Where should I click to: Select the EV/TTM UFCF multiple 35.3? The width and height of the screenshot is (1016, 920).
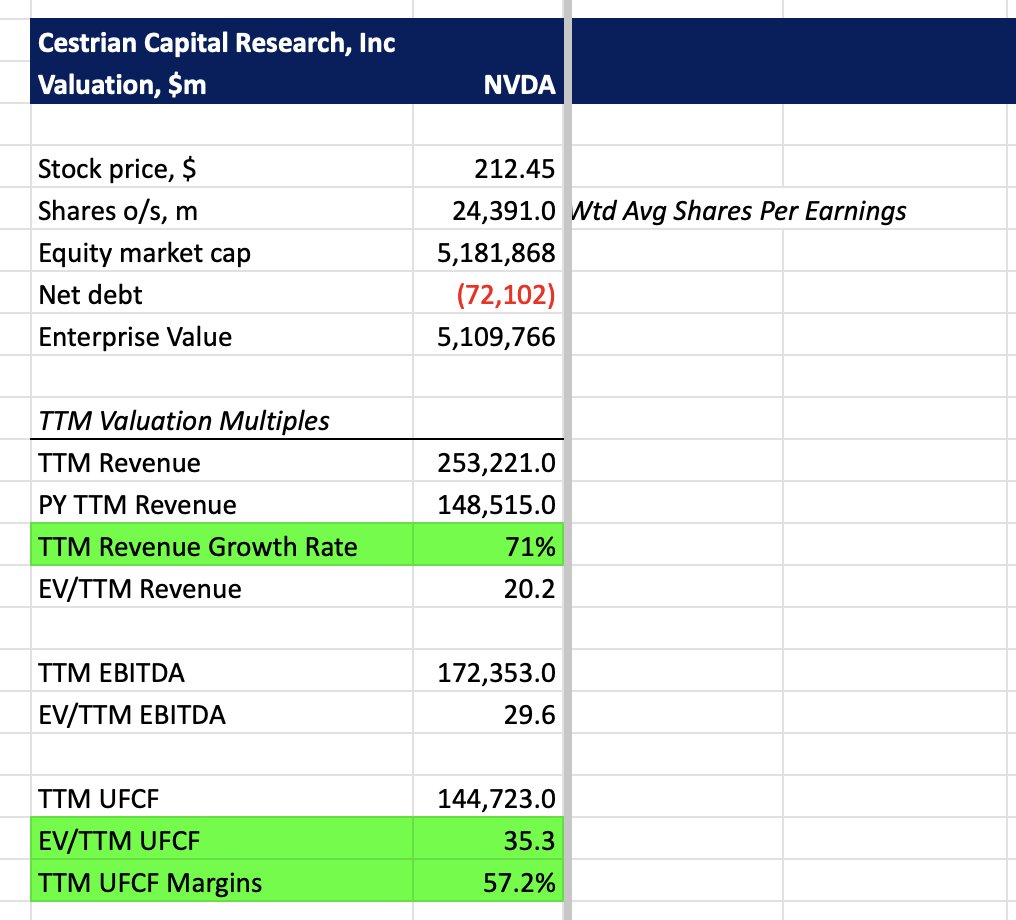point(489,840)
